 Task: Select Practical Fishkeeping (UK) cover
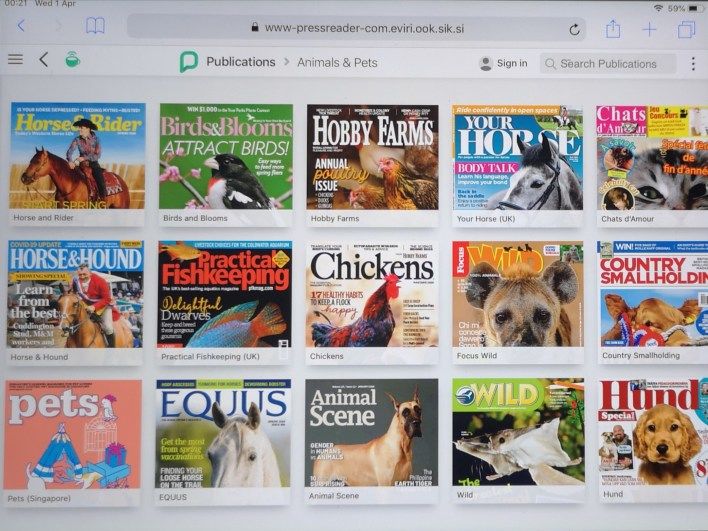[x=224, y=294]
